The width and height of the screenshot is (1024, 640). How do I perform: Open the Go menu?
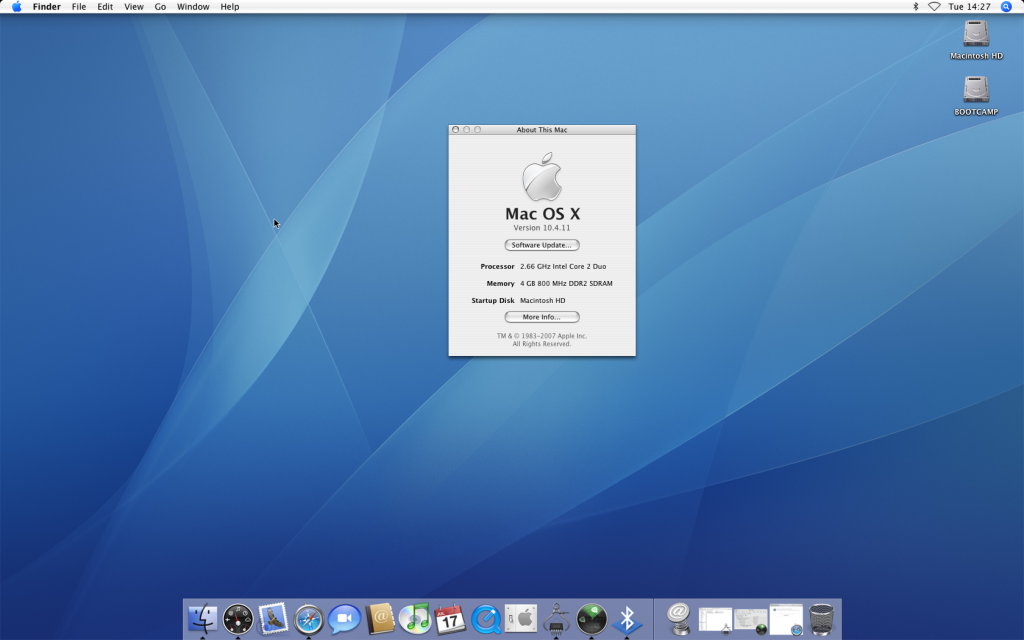click(x=160, y=7)
